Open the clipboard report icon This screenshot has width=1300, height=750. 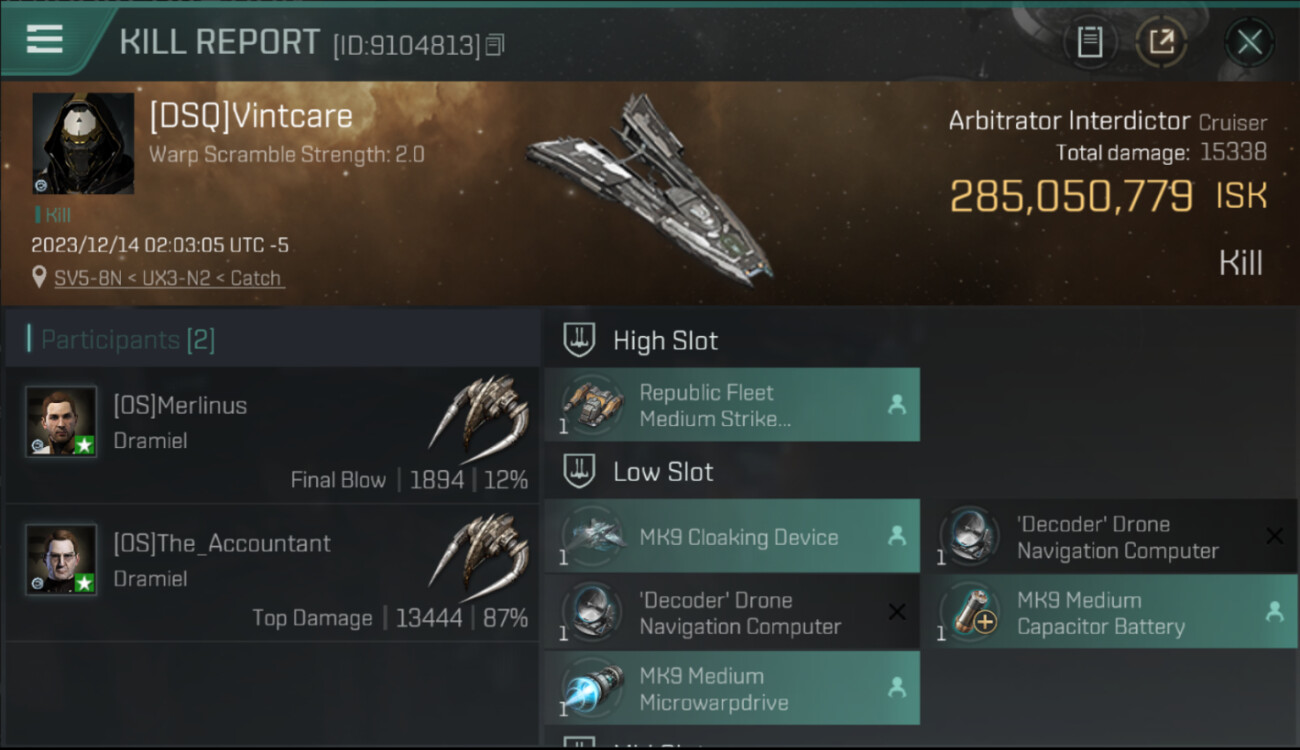click(x=1089, y=42)
